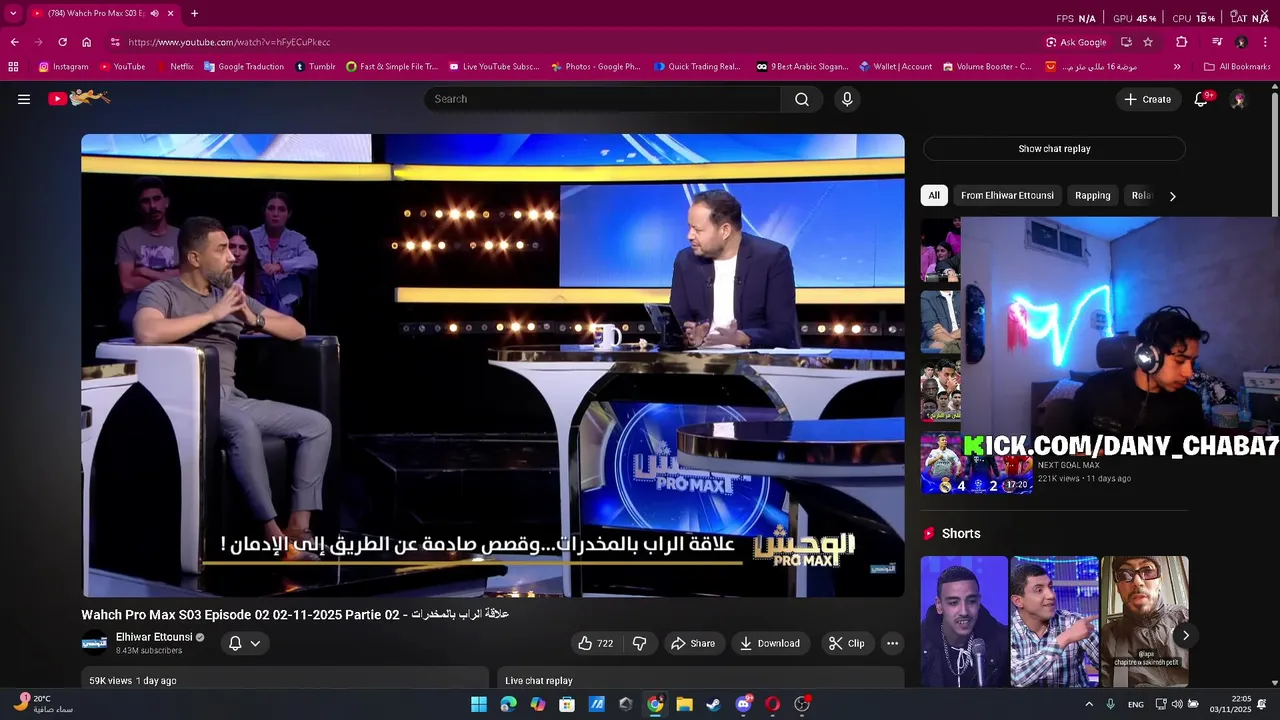Open the YouTube account avatar menu
Screen dimensions: 1280x720
1238,99
